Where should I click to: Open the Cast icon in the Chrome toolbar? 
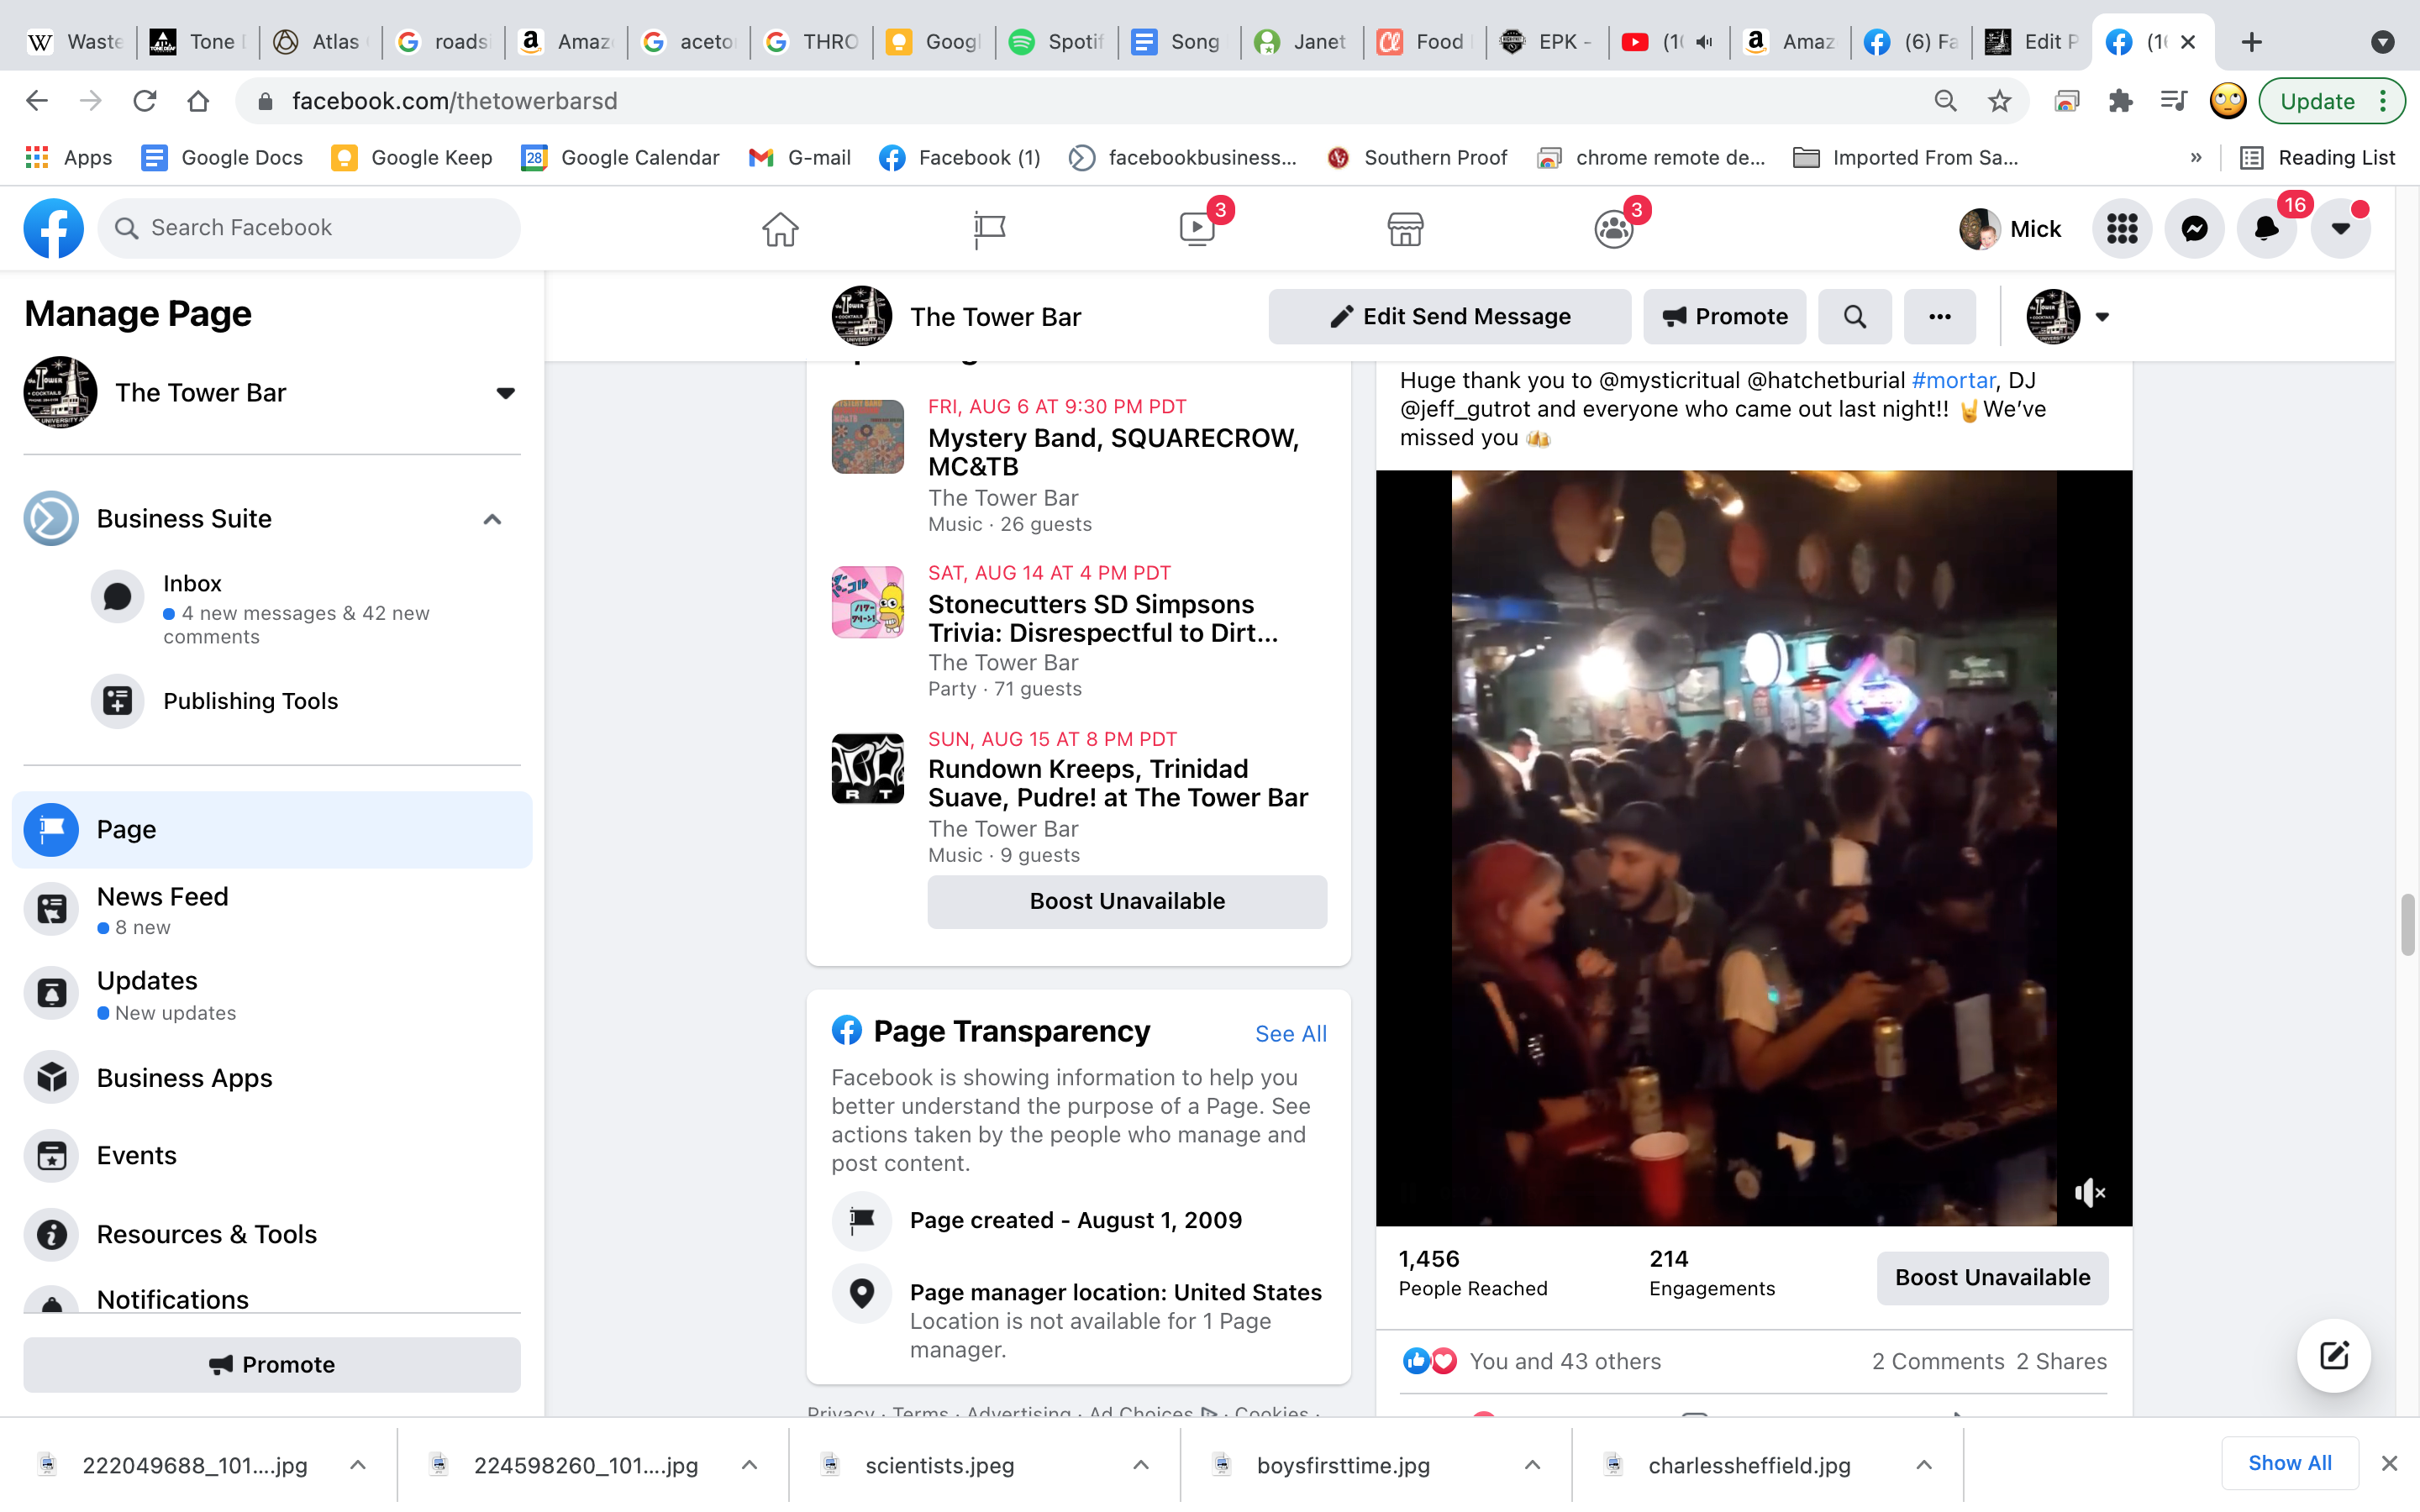pyautogui.click(x=2066, y=101)
